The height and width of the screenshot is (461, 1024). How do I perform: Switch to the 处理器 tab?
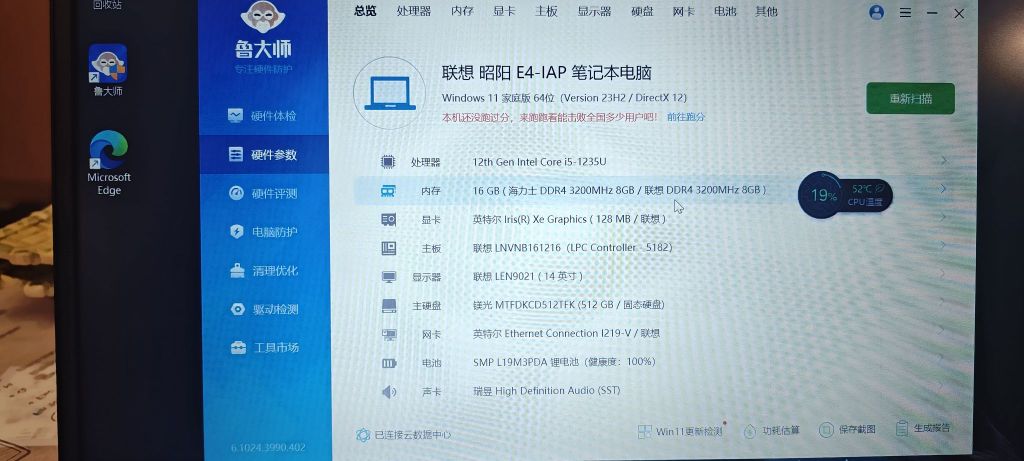point(413,11)
